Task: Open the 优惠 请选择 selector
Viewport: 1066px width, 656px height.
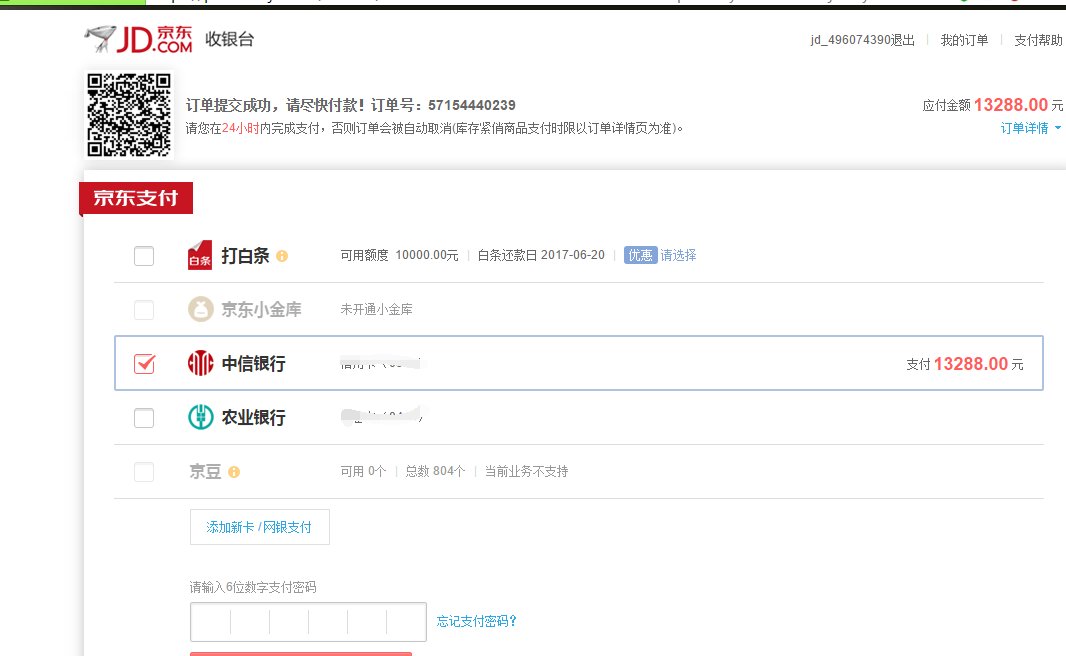Action: coord(660,255)
